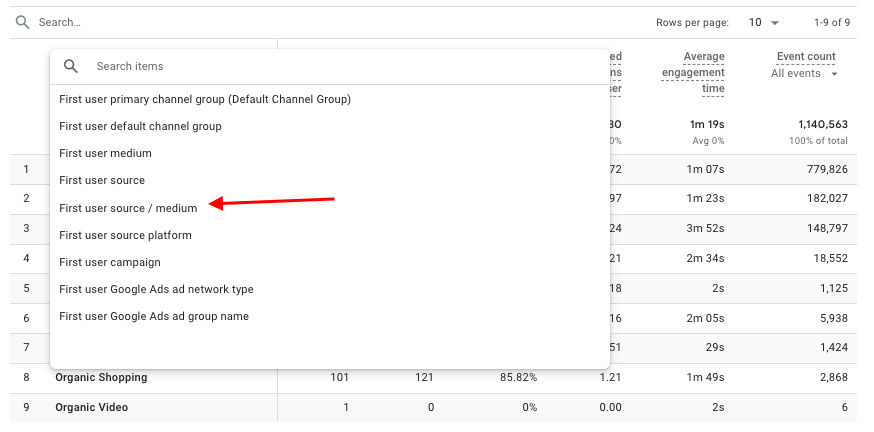Click the search magnifier icon above table
874x432 pixels.
pos(22,22)
